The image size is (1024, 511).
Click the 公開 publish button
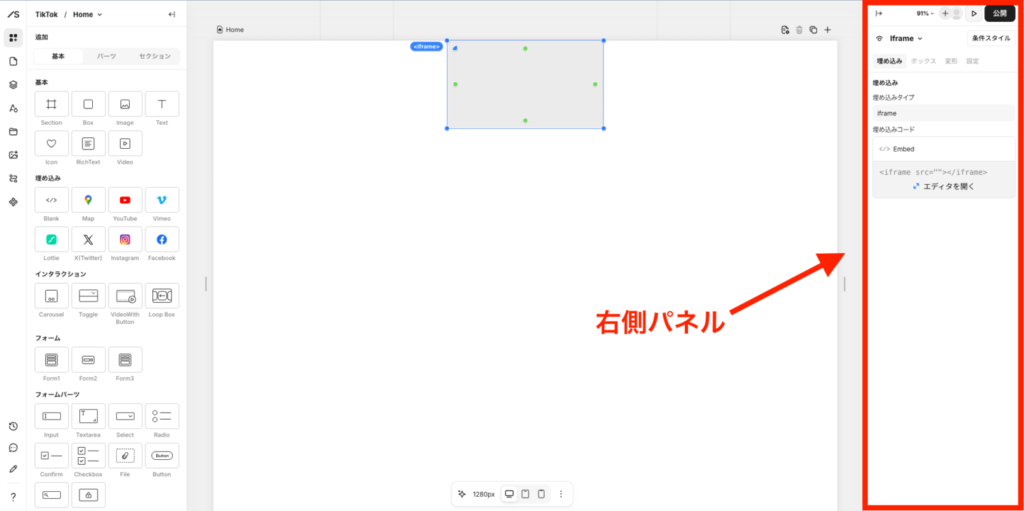(x=999, y=14)
